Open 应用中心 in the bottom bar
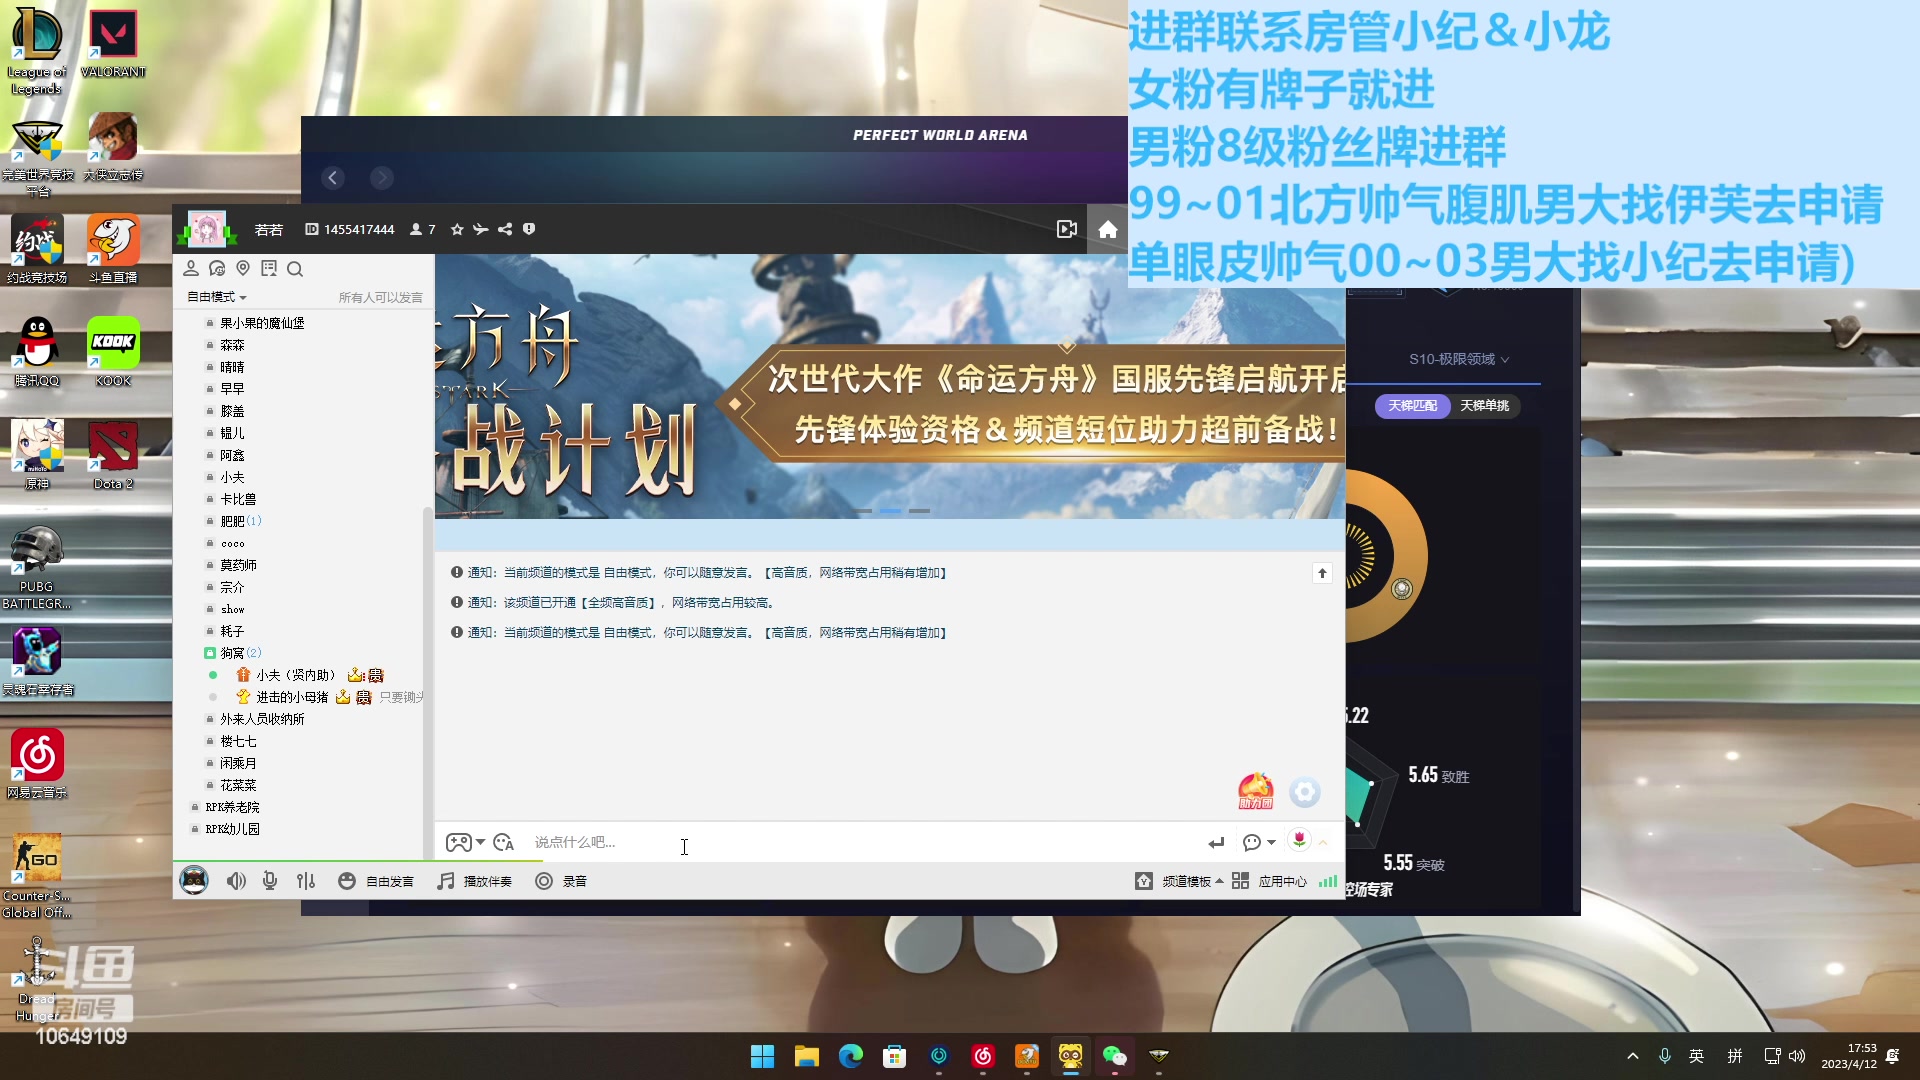The image size is (1920, 1080). point(1283,881)
